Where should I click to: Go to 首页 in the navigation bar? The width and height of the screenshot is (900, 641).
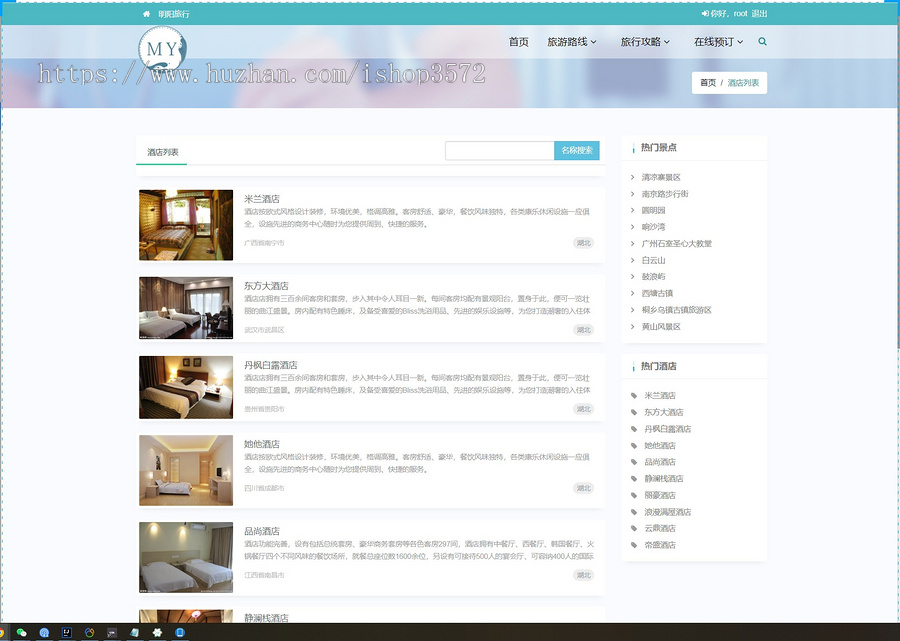pos(518,42)
